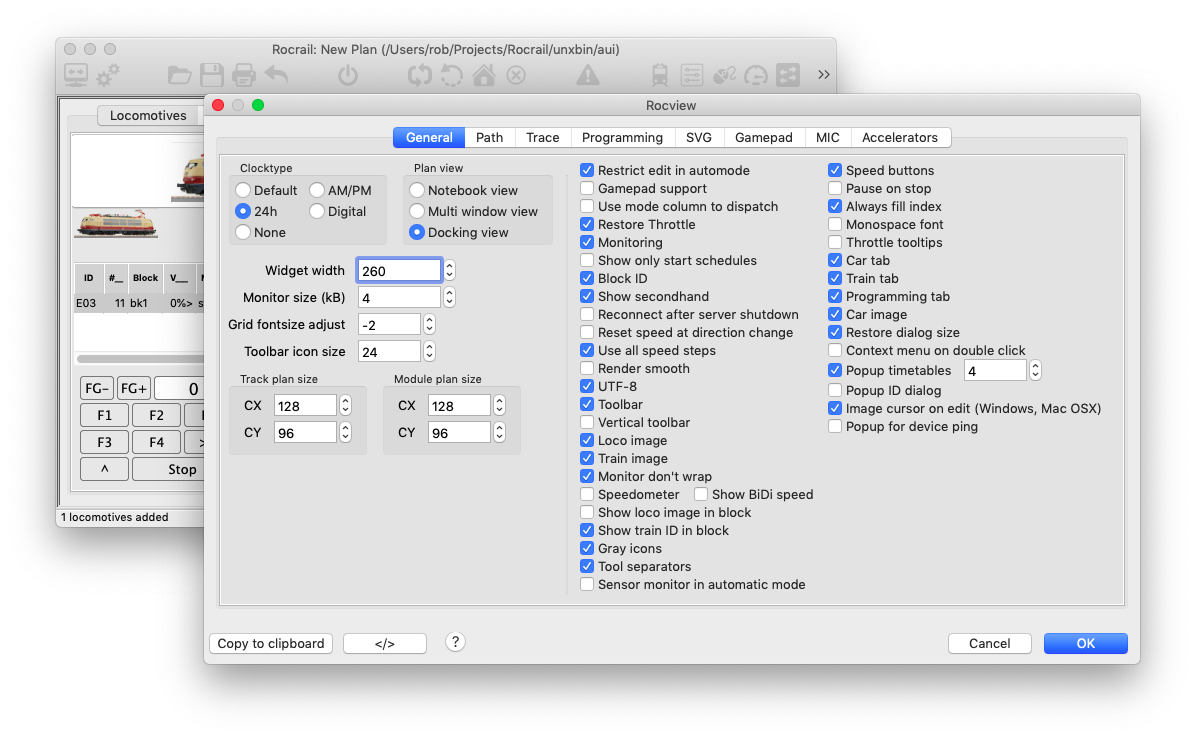Adjust the Widget width stepper arrows
This screenshot has width=1196, height=738.
(450, 270)
